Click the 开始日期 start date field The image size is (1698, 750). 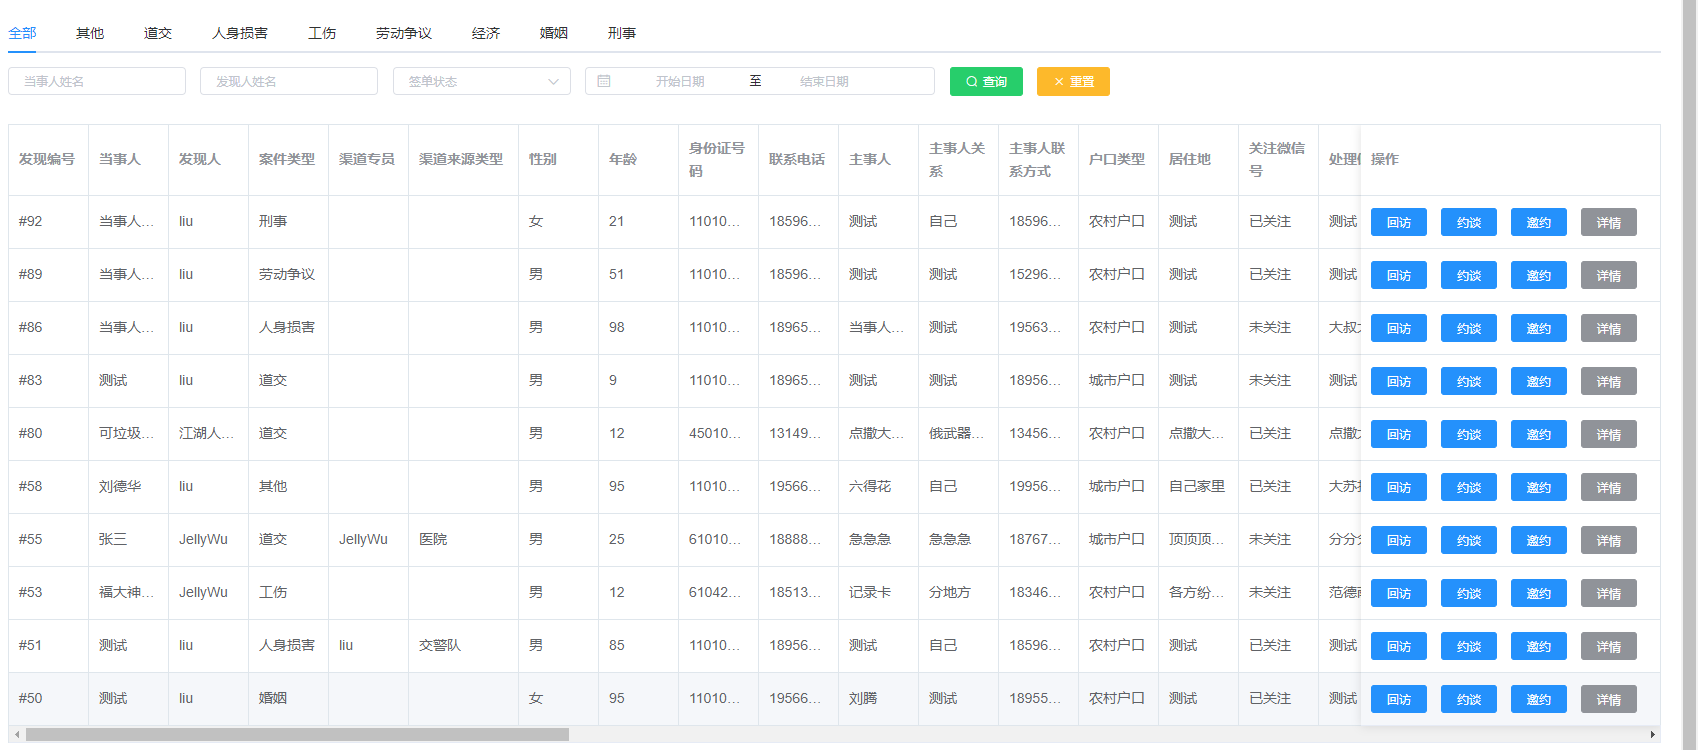tap(680, 81)
